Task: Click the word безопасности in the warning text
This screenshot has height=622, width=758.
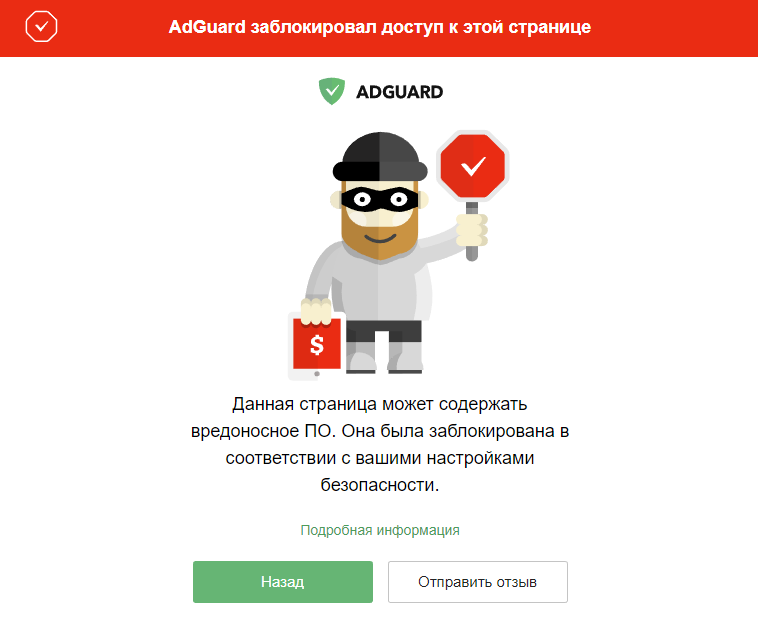Action: 379,484
